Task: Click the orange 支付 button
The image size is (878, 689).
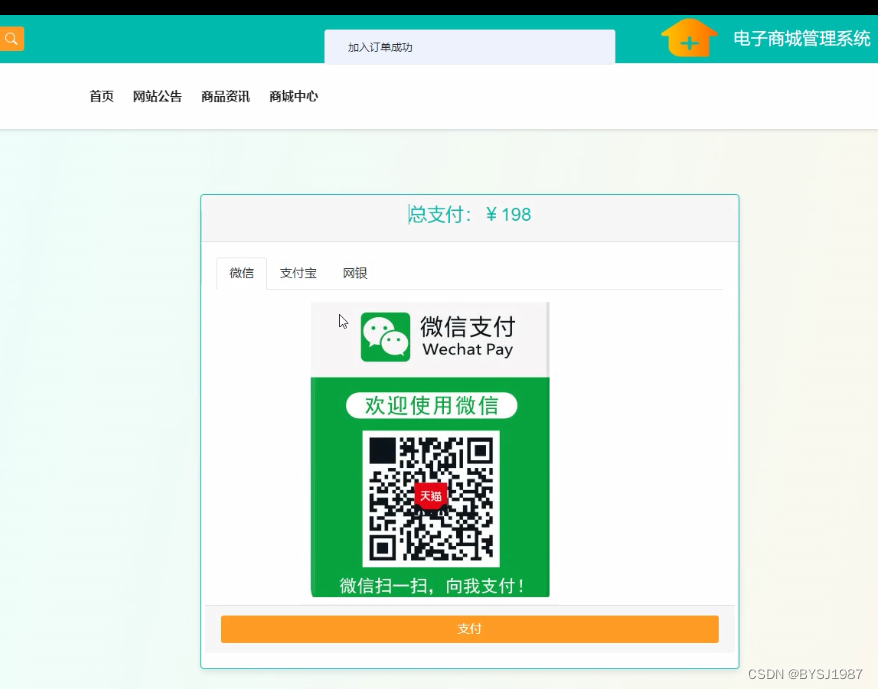Action: tap(469, 629)
